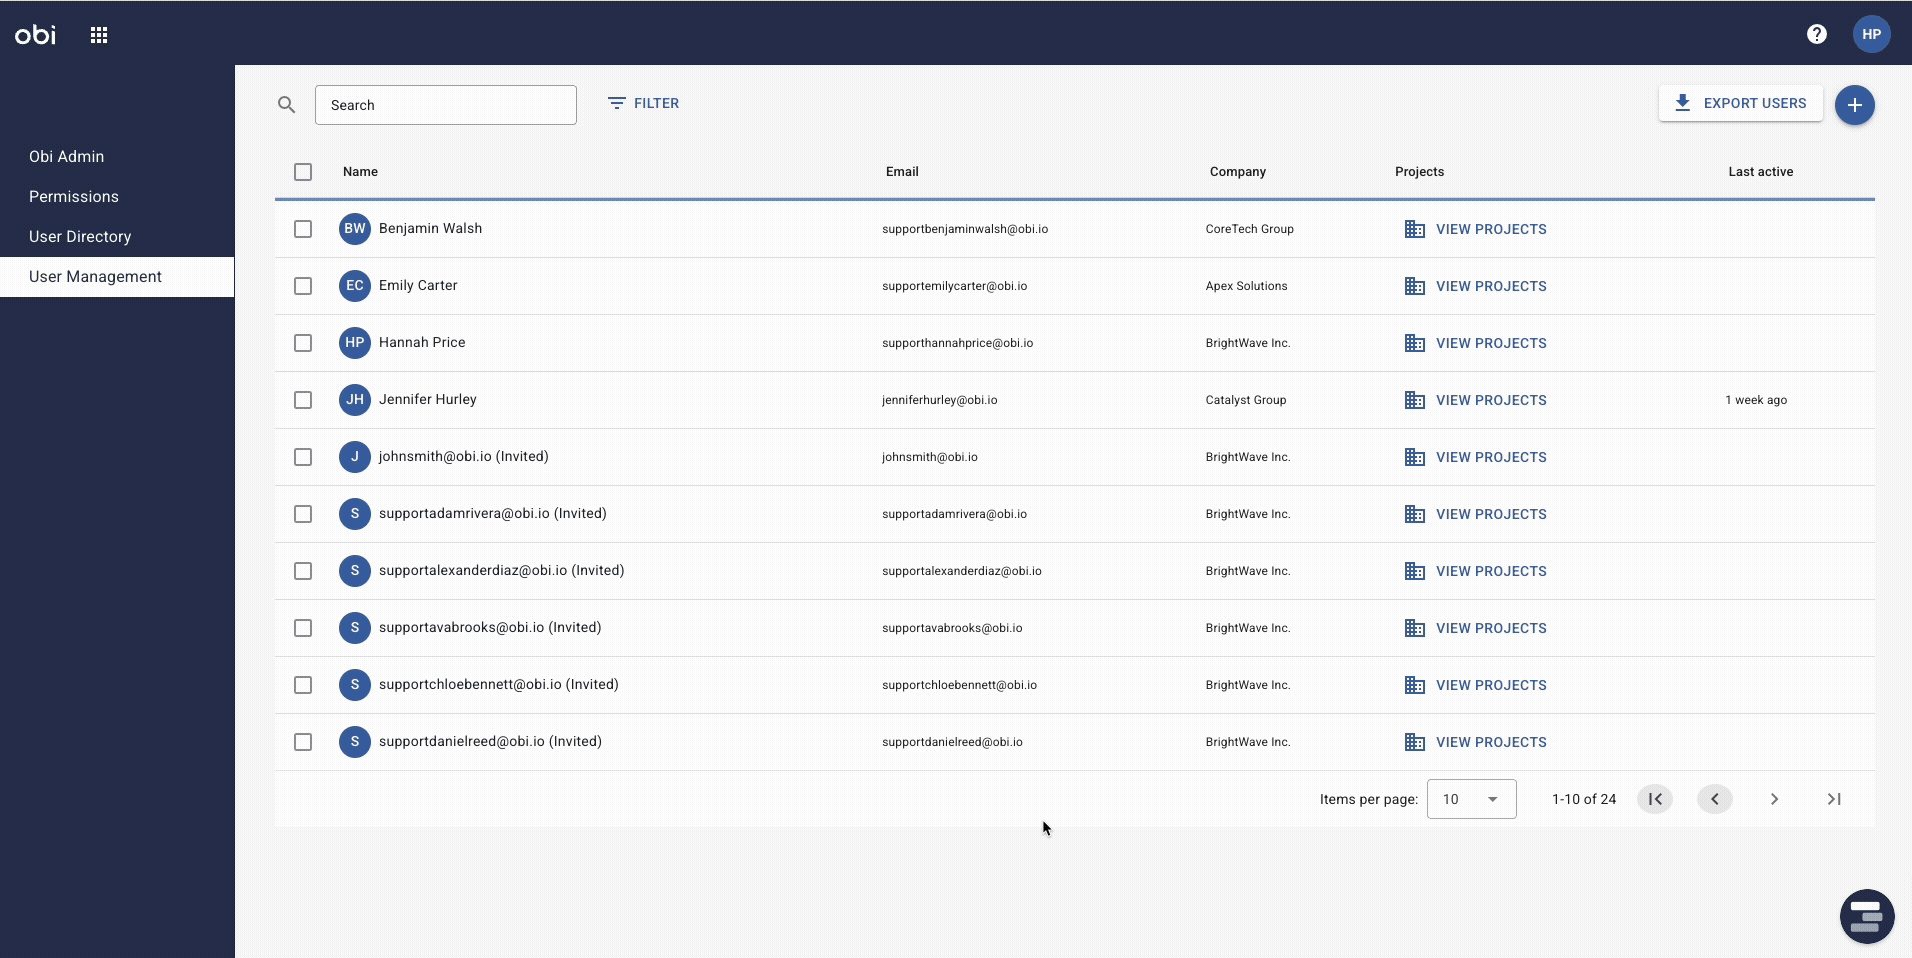The image size is (1912, 958).
Task: Click the add user plus button
Action: coord(1857,104)
